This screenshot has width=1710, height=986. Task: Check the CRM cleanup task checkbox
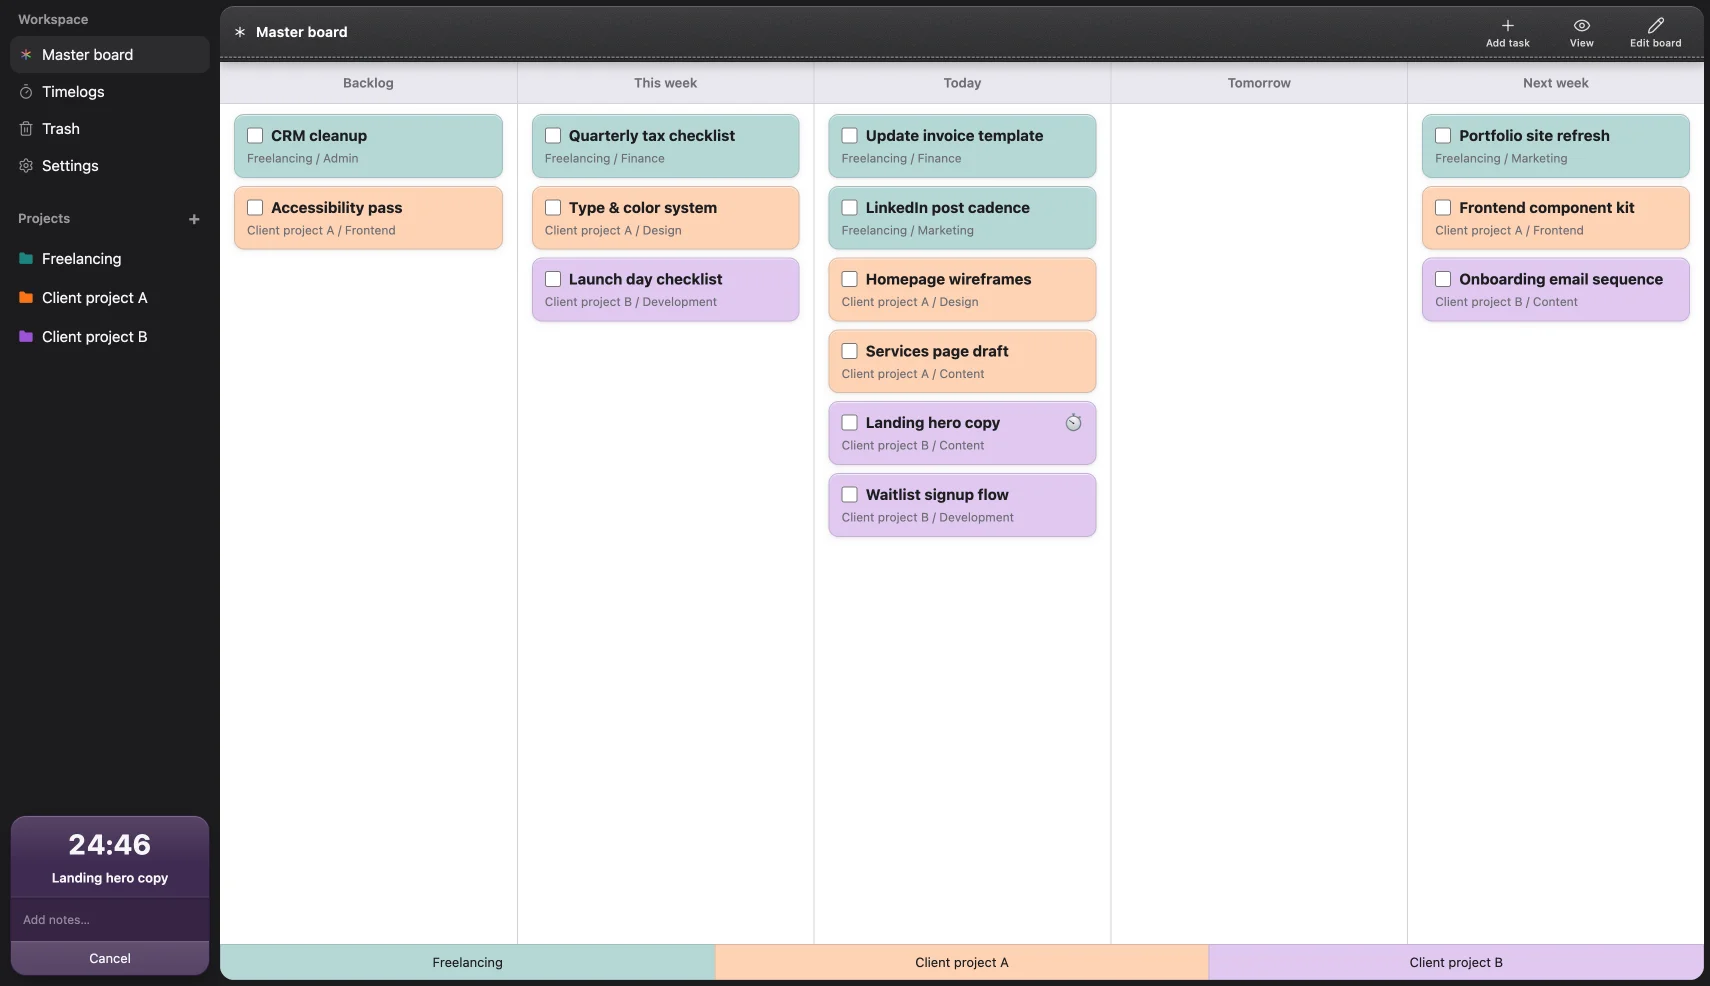(255, 136)
